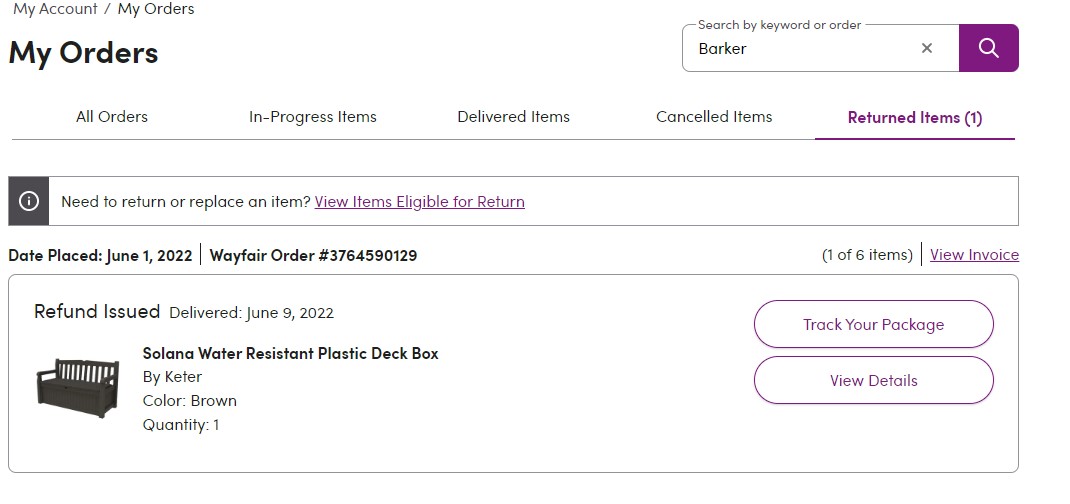The image size is (1070, 504).
Task: Click the Track Your Package button
Action: pos(873,324)
